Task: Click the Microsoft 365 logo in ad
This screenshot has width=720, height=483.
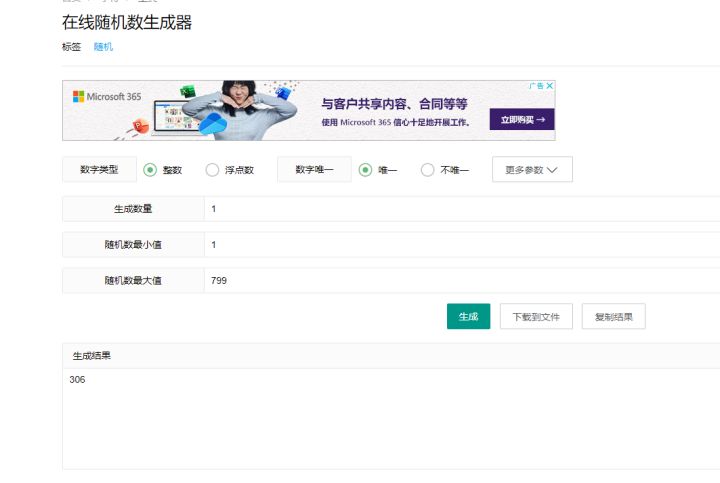Action: [107, 96]
